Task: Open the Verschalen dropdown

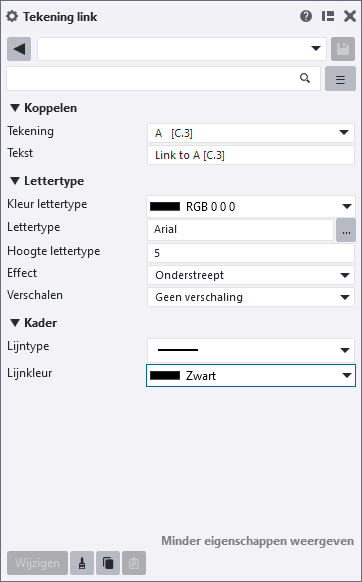Action: [x=251, y=297]
